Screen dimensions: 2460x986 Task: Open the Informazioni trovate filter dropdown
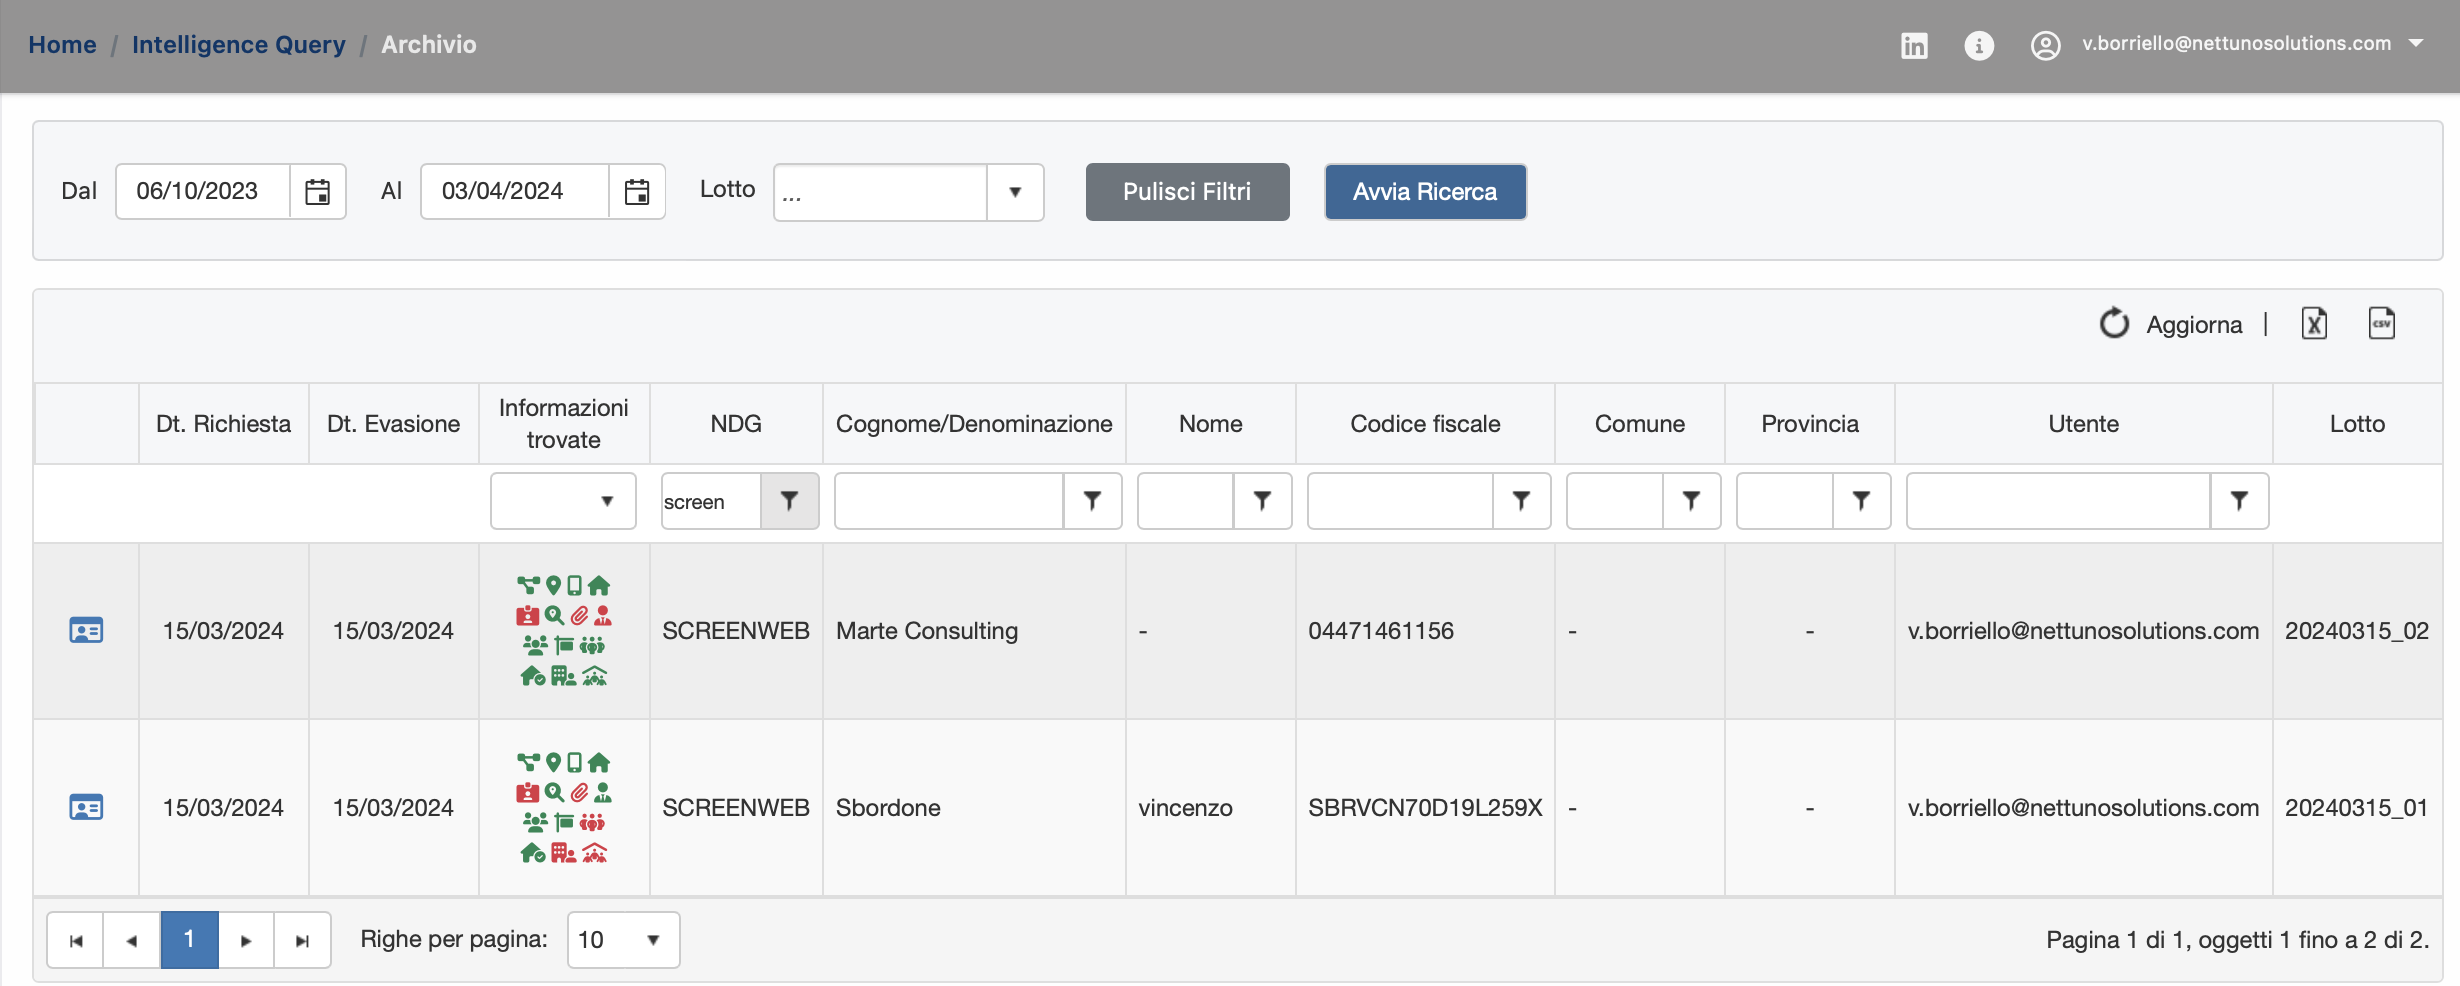pos(563,501)
